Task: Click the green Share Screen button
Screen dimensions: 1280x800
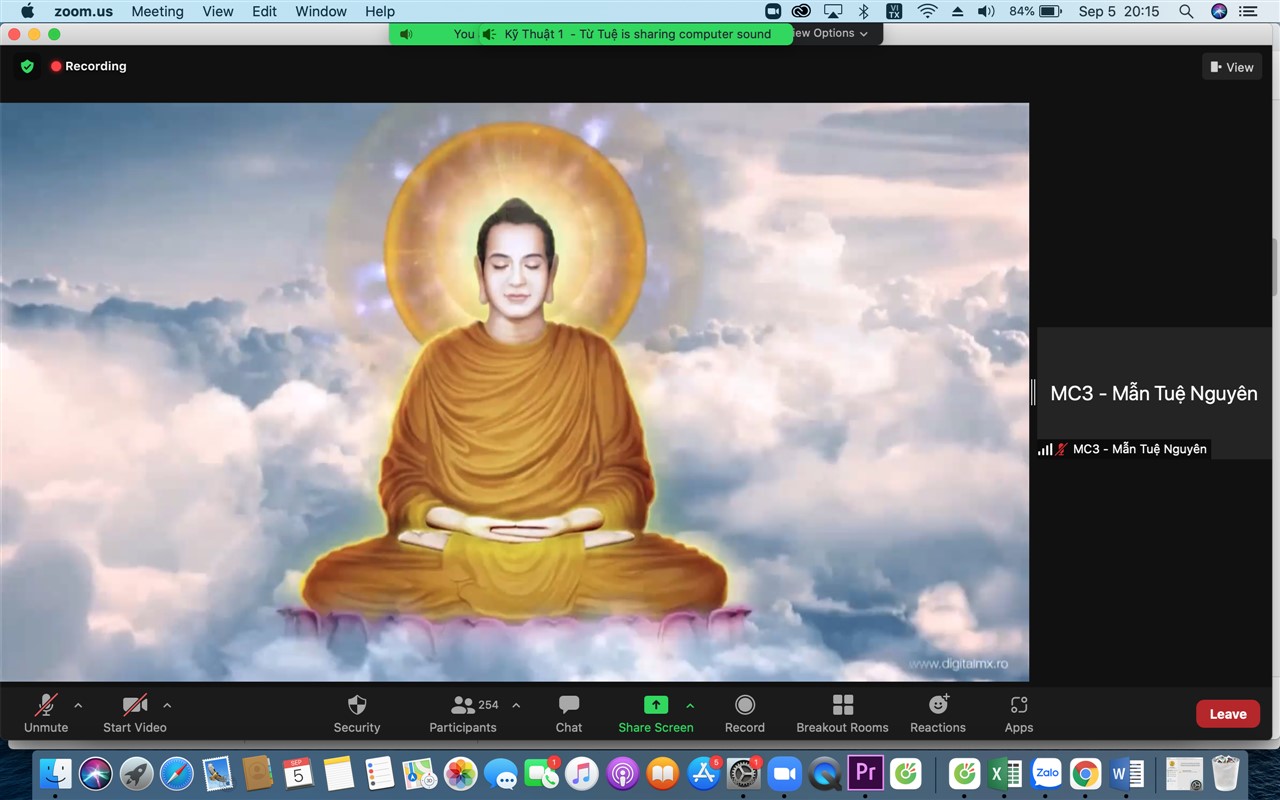Action: (656, 714)
